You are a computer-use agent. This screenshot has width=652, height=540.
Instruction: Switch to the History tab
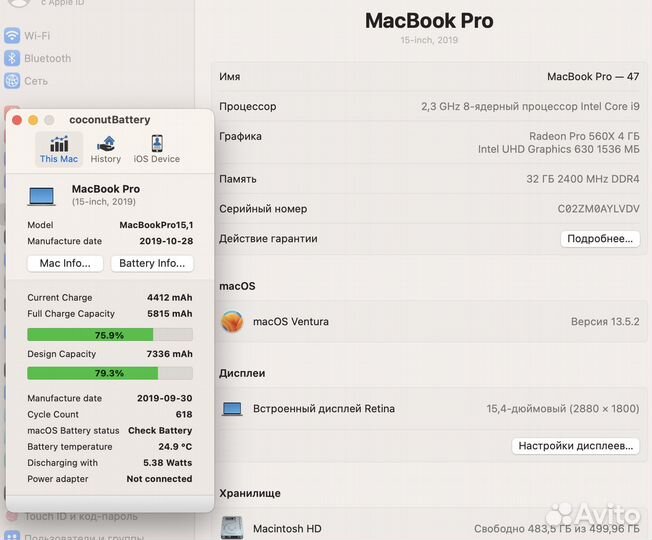[106, 150]
